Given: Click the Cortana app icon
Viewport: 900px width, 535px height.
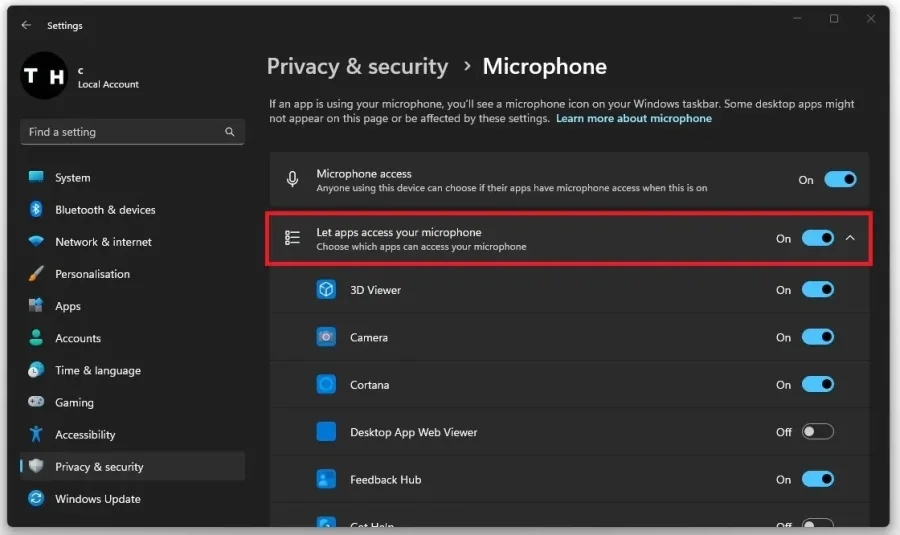Looking at the screenshot, I should (326, 384).
